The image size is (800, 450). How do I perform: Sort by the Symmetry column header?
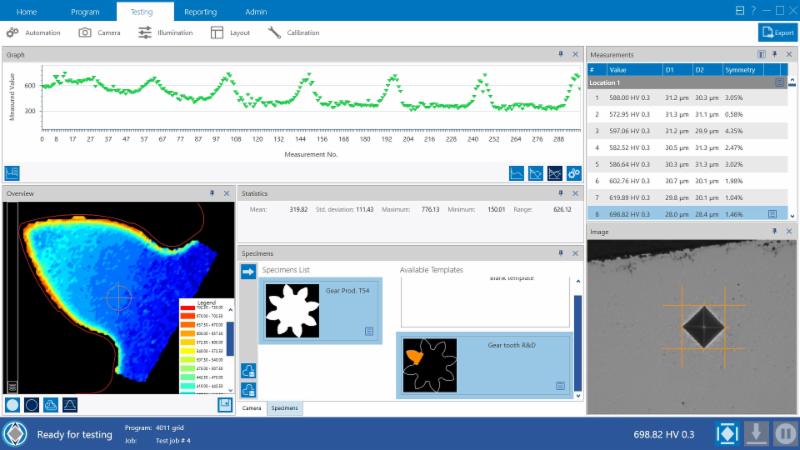click(x=742, y=70)
